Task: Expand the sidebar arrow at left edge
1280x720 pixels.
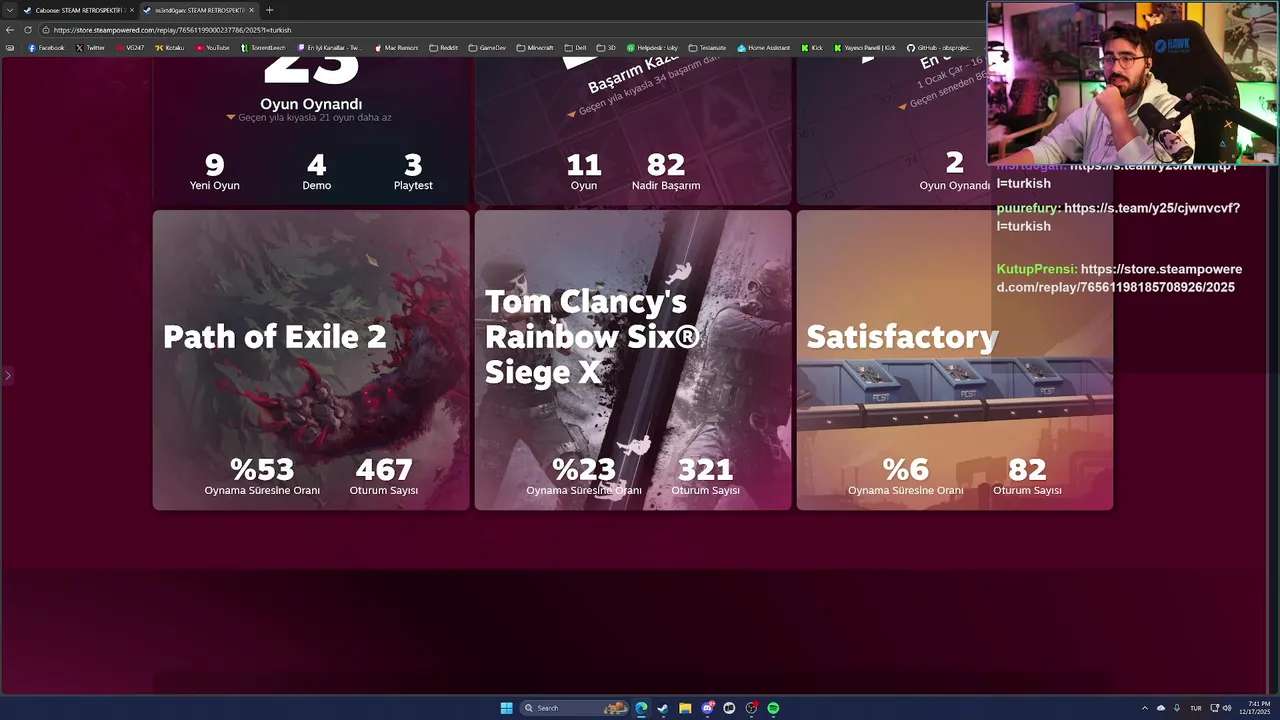Action: tap(7, 375)
